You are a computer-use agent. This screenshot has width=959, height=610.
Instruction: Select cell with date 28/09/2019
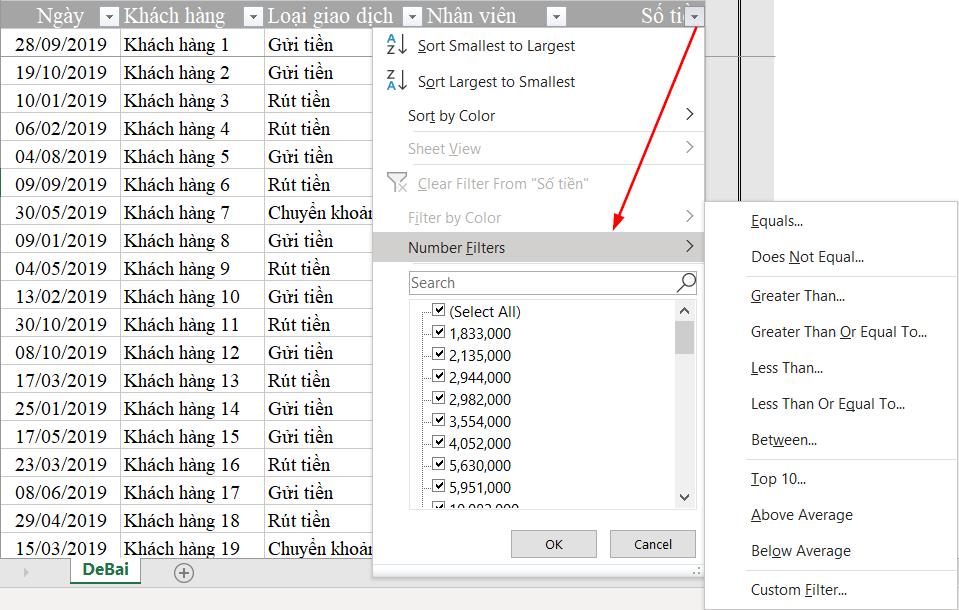coord(61,44)
